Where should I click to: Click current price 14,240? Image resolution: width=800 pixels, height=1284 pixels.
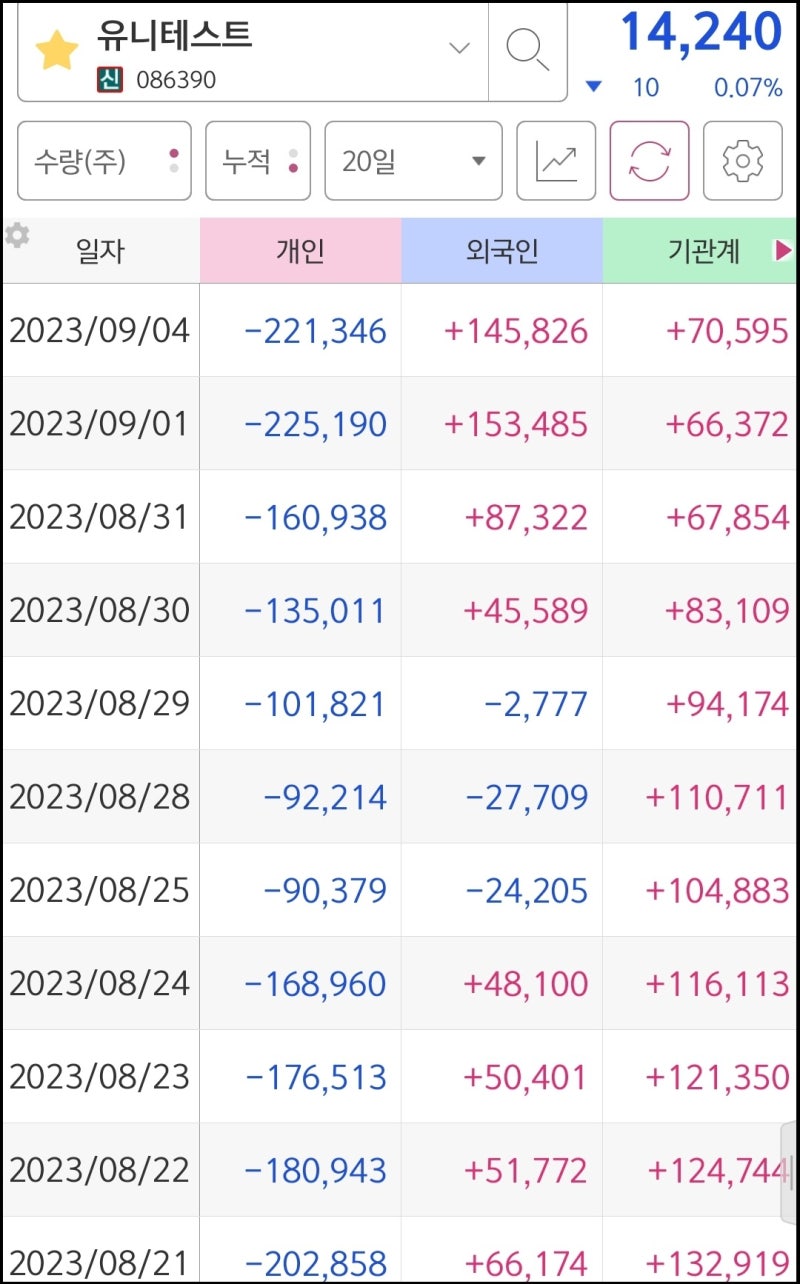coord(701,32)
